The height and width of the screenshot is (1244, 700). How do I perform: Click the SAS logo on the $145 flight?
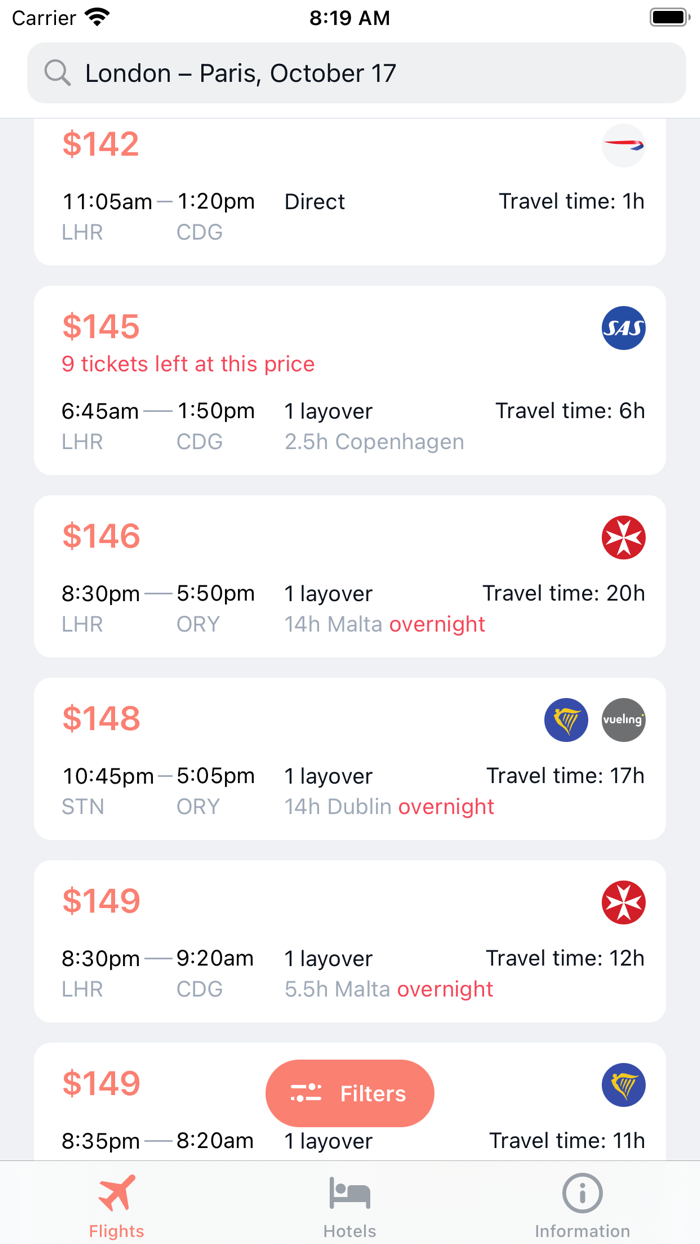click(623, 328)
